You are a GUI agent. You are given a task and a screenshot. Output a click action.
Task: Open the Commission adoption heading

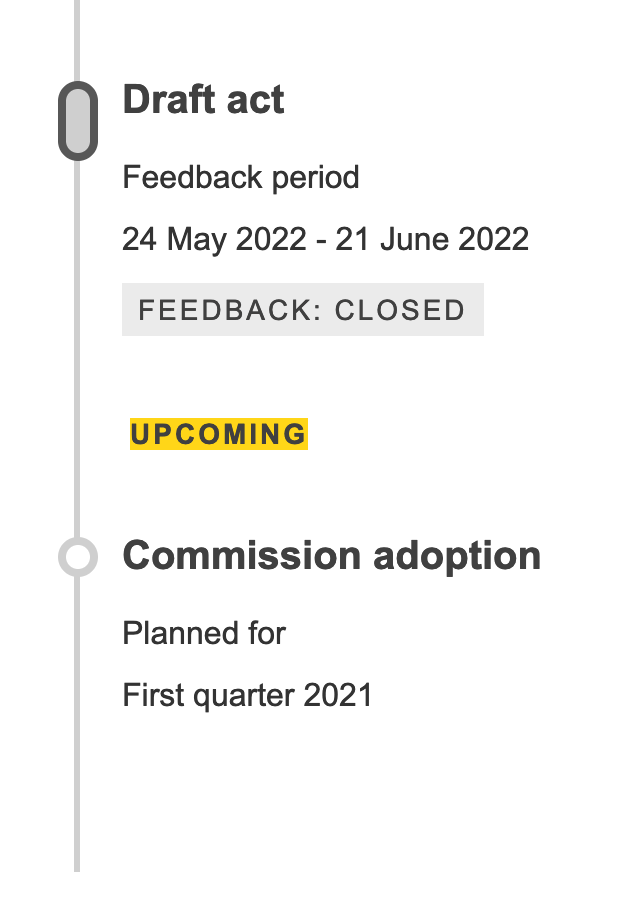click(331, 555)
